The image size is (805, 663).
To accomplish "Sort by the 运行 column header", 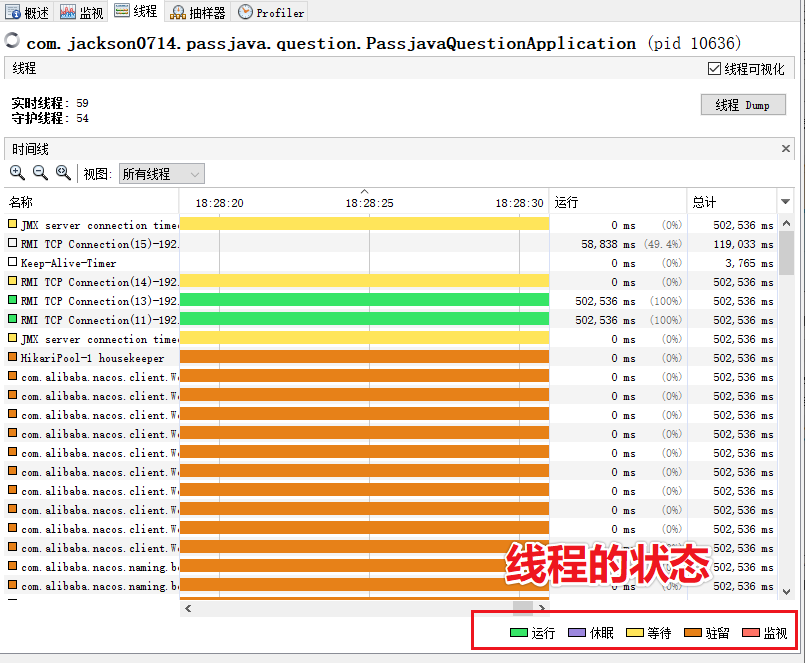I will click(x=618, y=202).
